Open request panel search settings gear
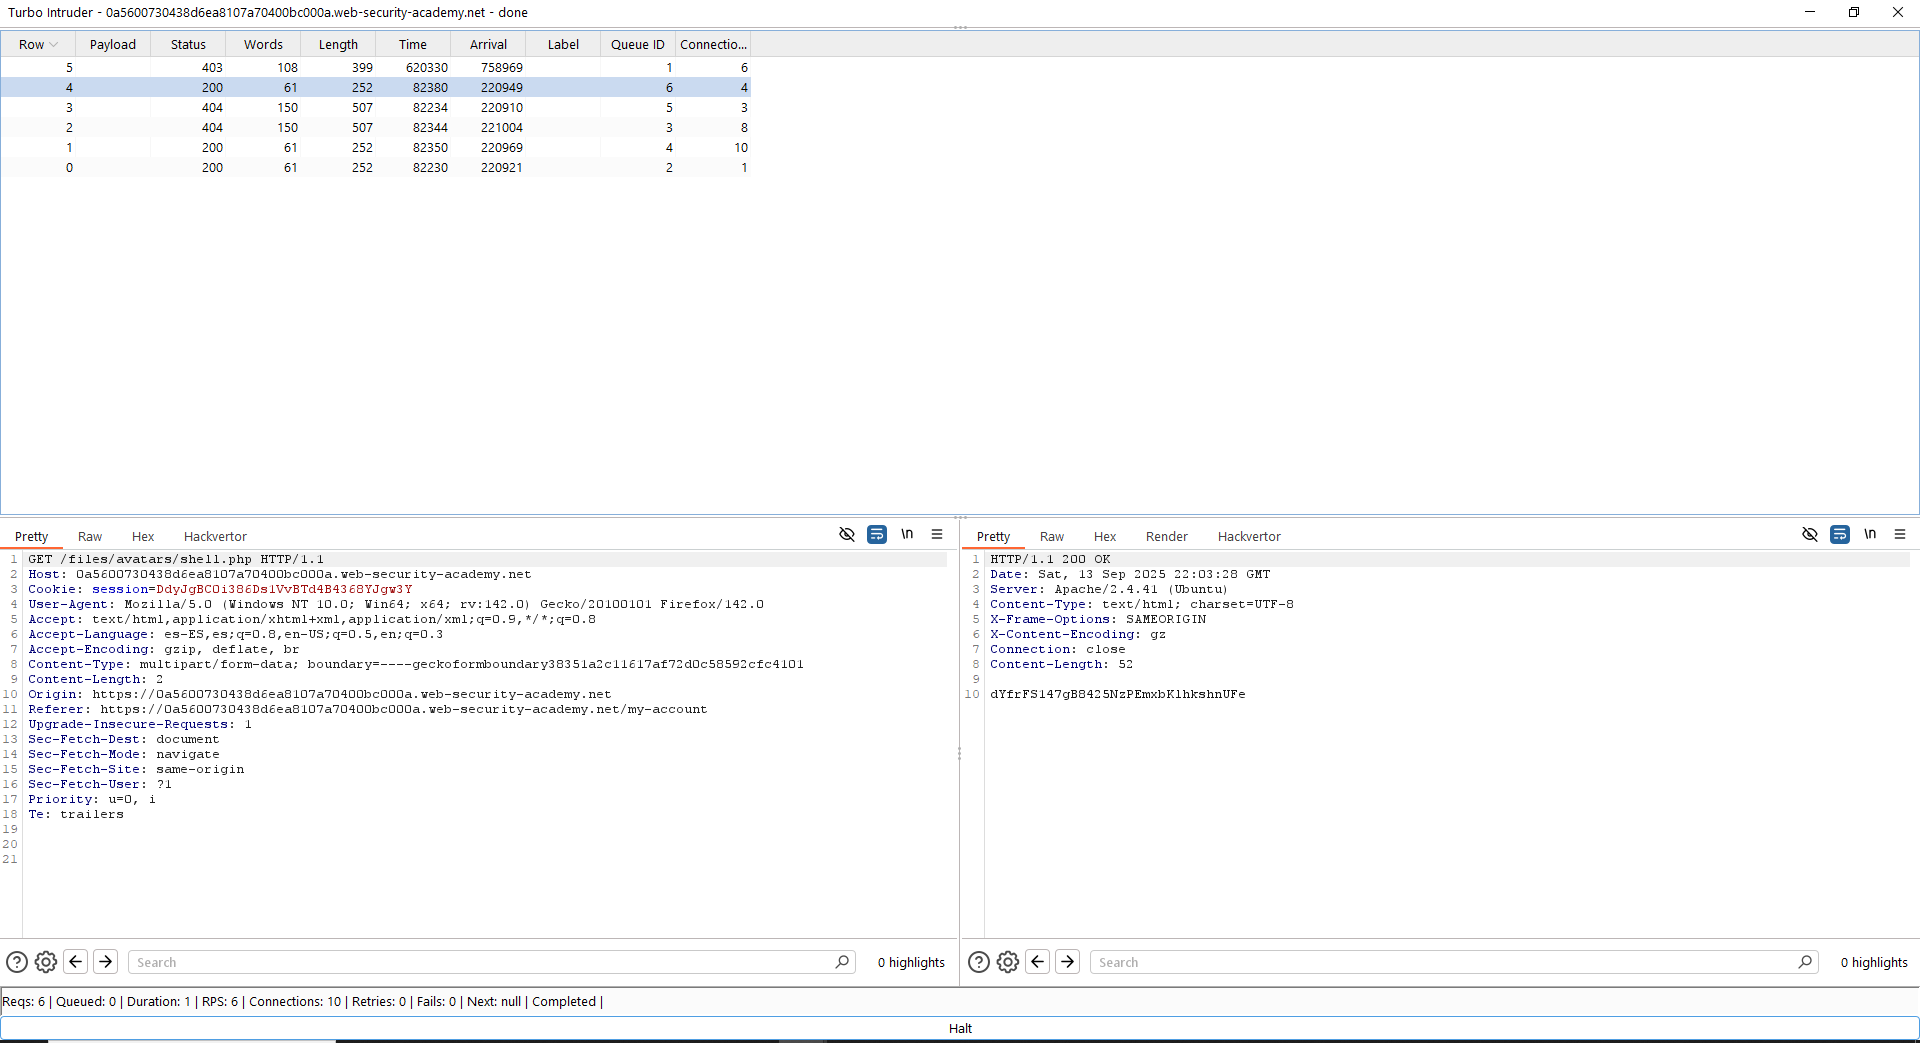Viewport: 1920px width, 1043px height. click(46, 962)
